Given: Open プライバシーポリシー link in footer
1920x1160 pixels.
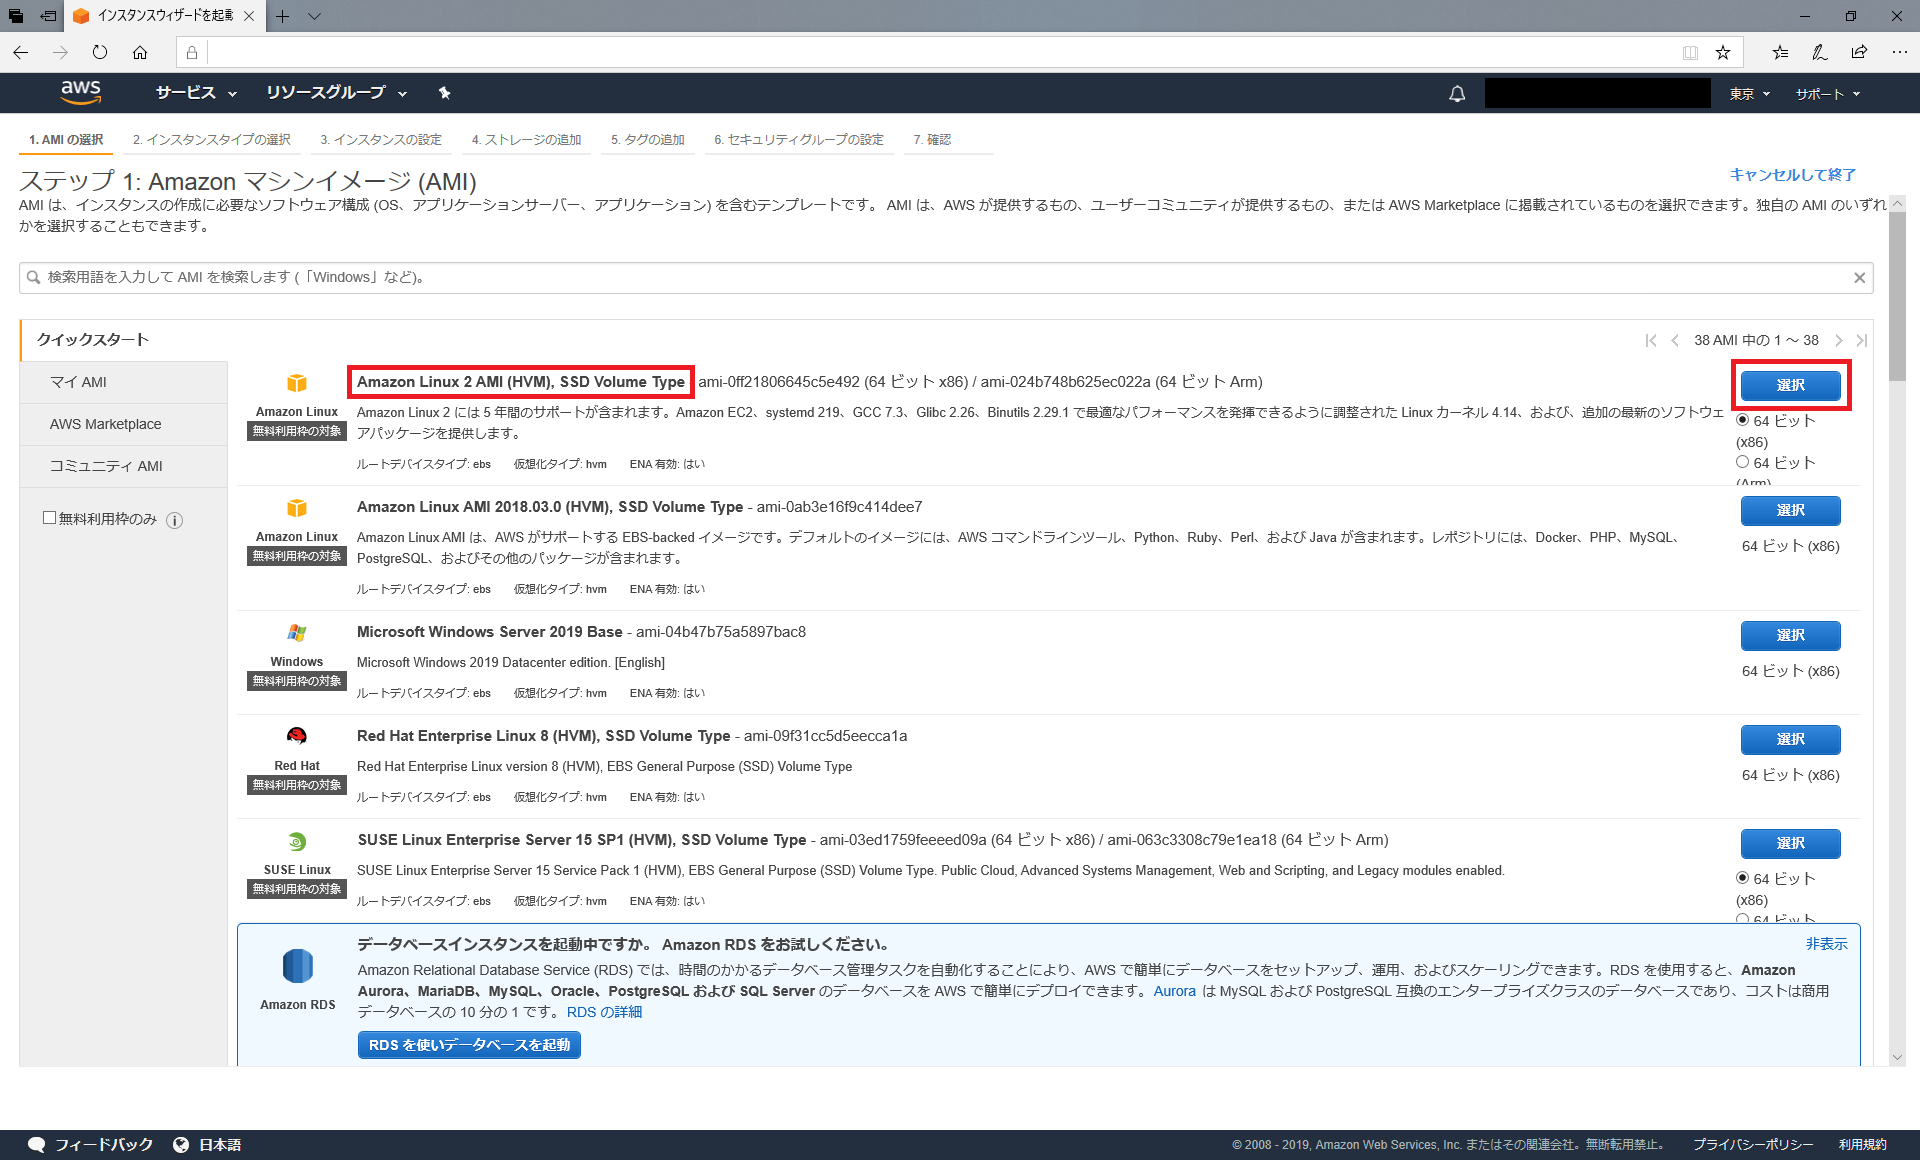Looking at the screenshot, I should (x=1753, y=1144).
